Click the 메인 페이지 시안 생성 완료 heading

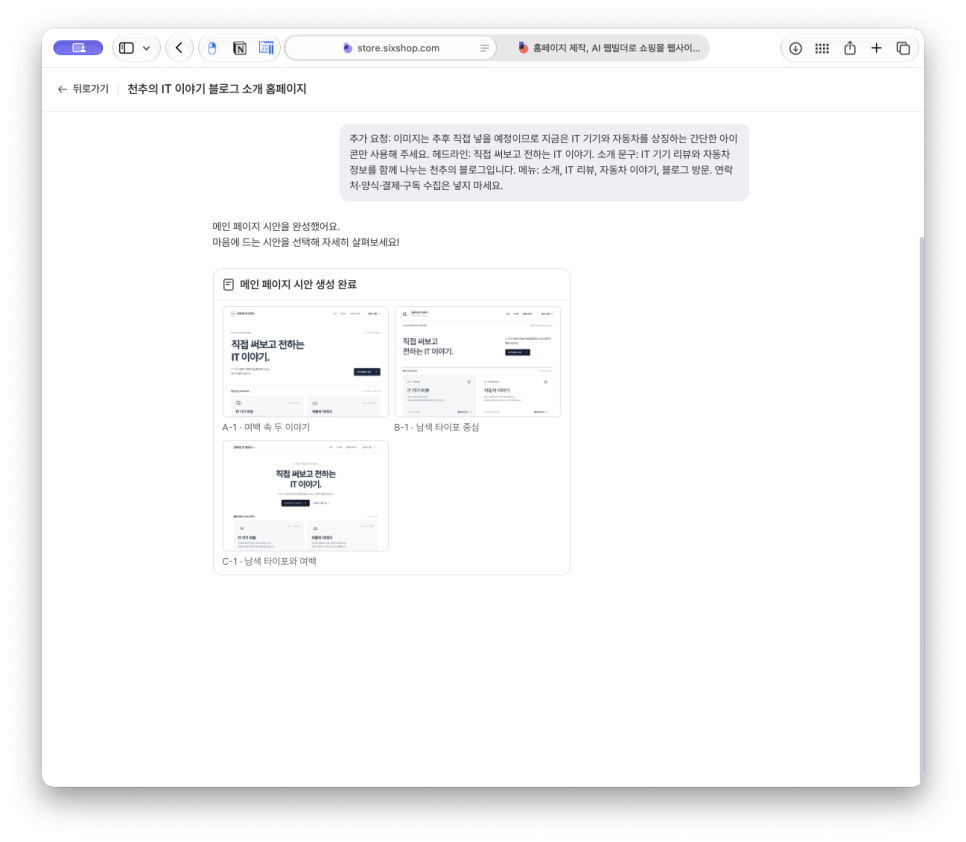pos(298,285)
